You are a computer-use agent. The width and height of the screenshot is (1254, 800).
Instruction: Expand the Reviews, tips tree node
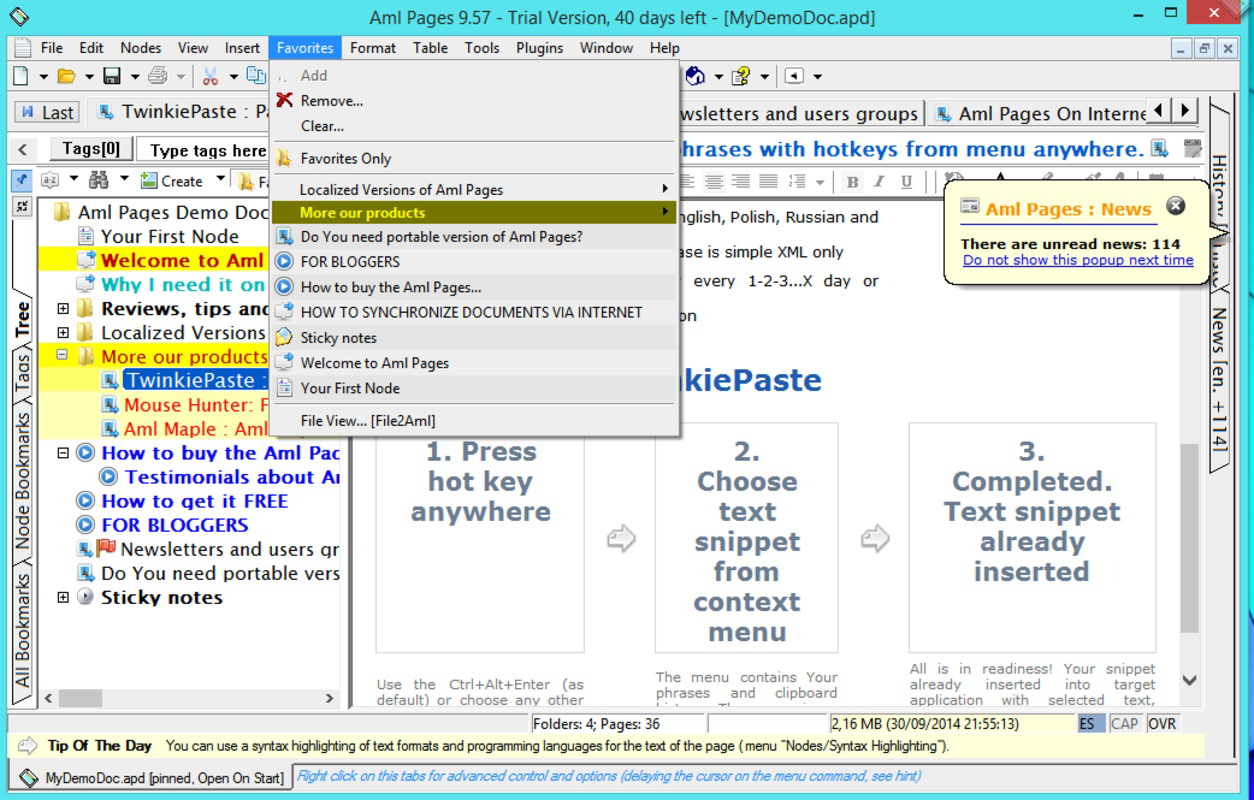[x=62, y=308]
